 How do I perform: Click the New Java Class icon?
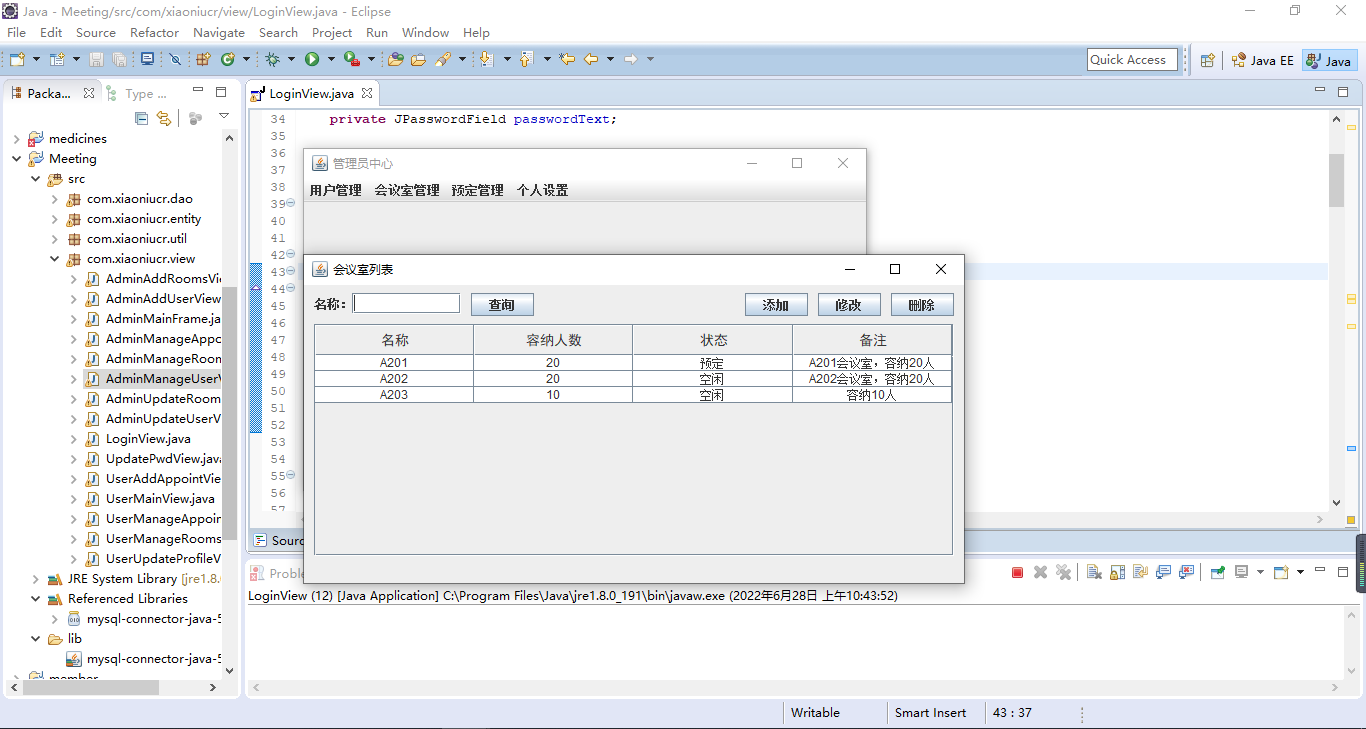tap(228, 59)
